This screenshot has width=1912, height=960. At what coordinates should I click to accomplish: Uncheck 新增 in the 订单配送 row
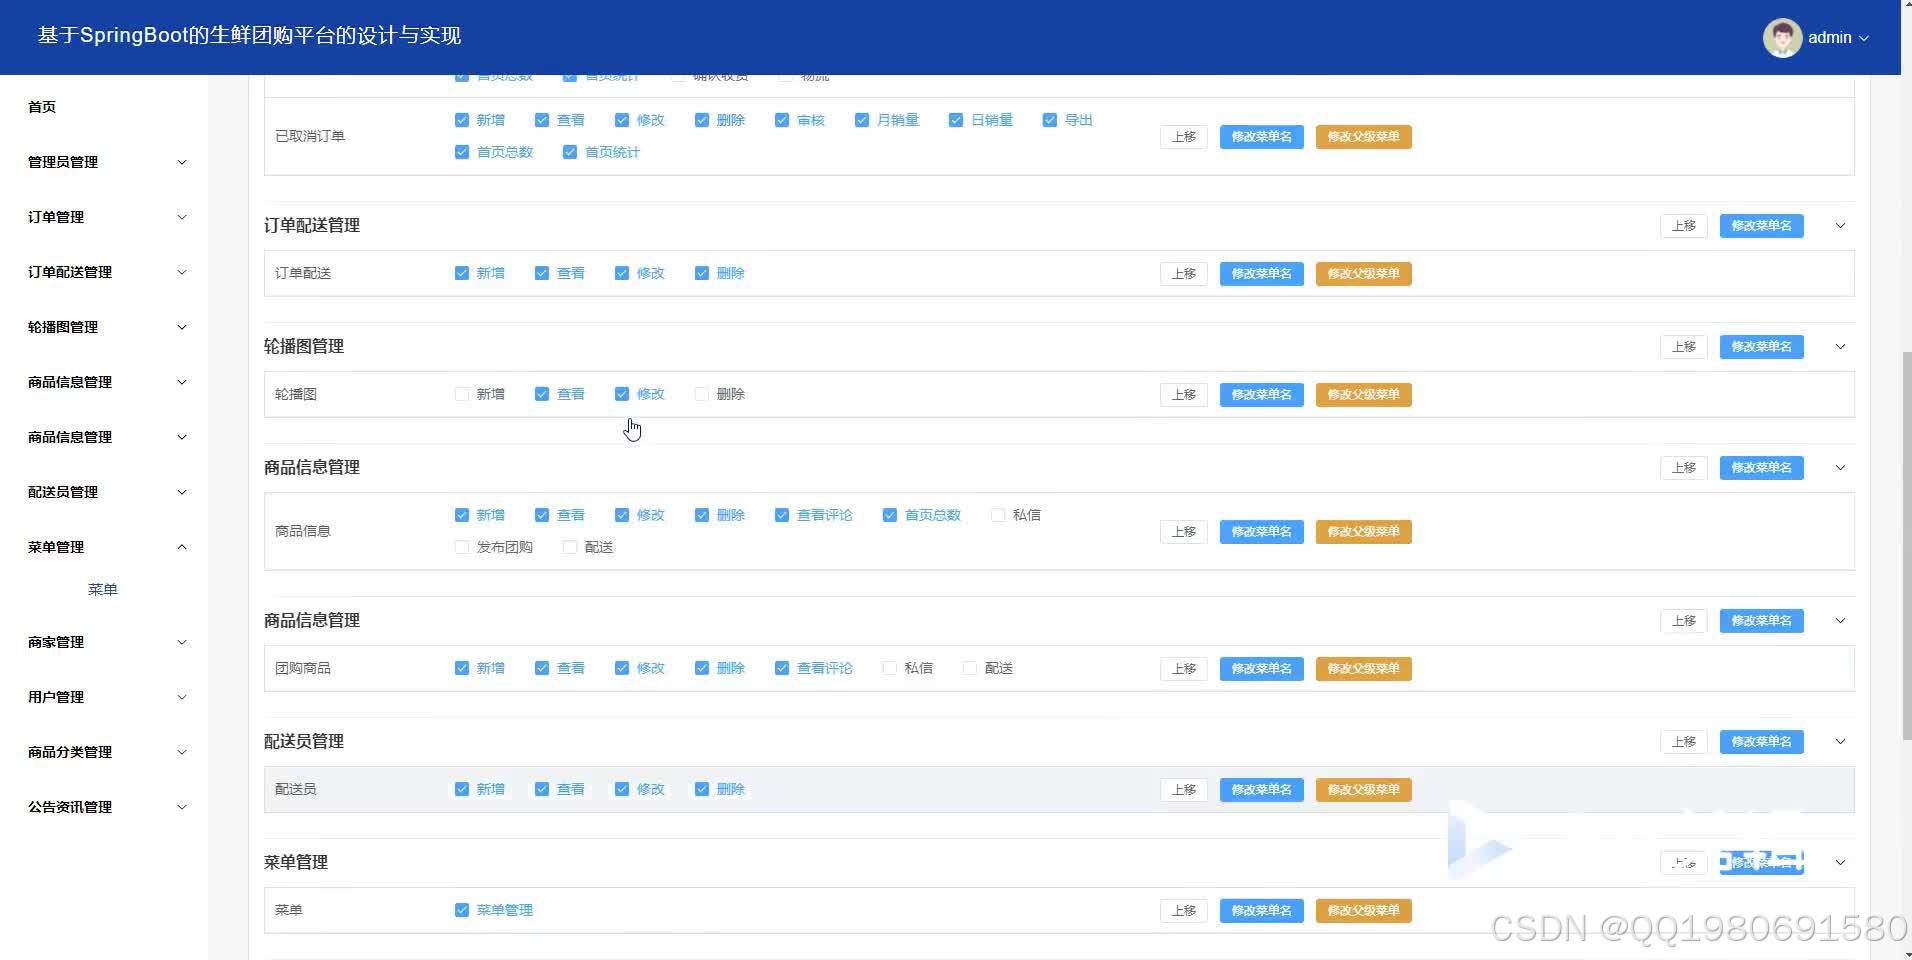tap(461, 273)
